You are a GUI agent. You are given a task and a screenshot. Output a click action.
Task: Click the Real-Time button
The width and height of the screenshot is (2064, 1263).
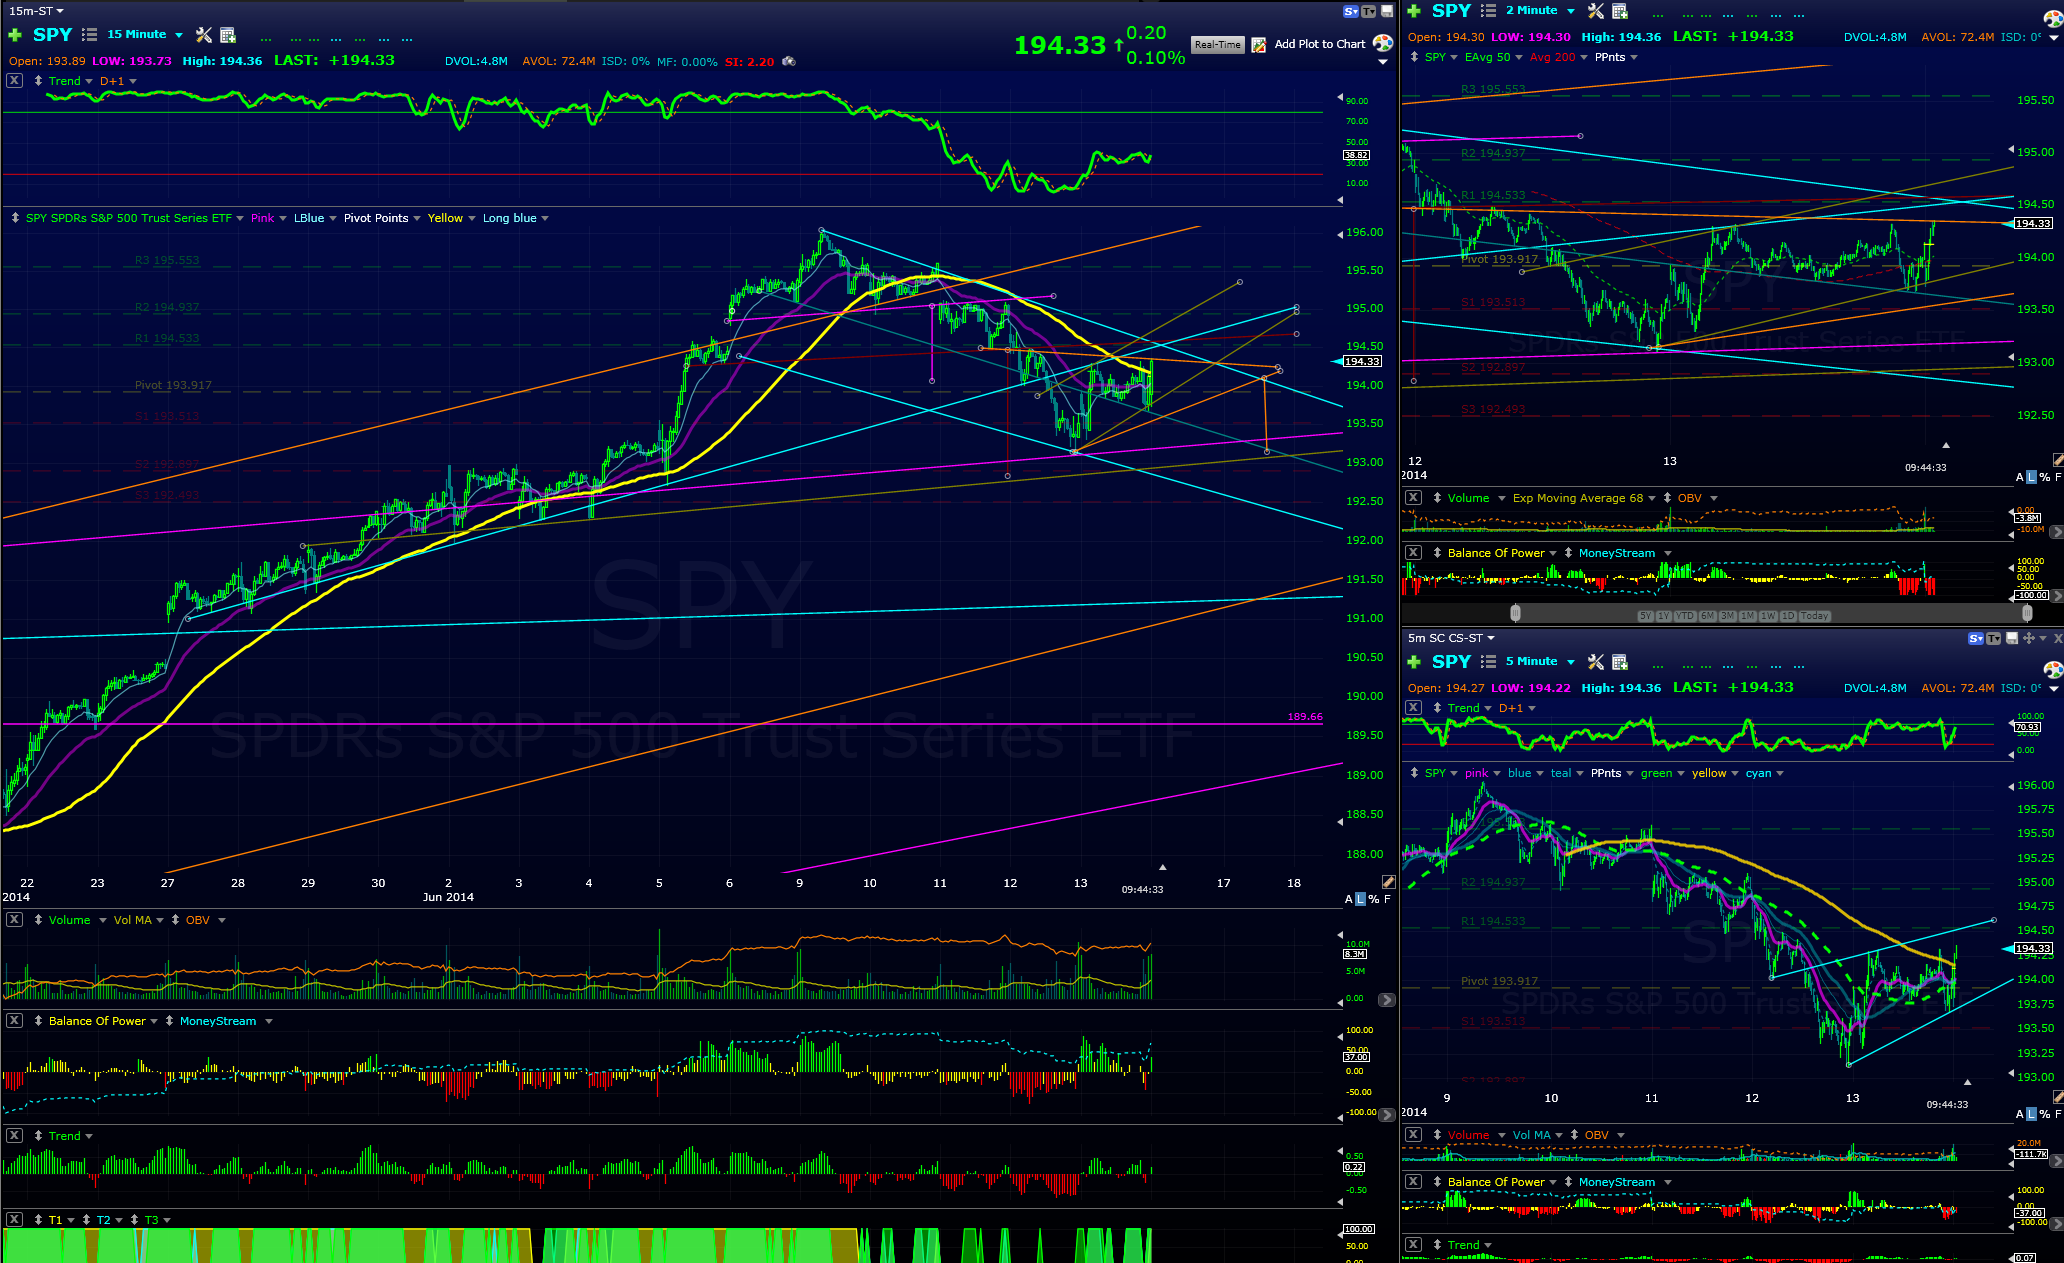tap(1218, 44)
